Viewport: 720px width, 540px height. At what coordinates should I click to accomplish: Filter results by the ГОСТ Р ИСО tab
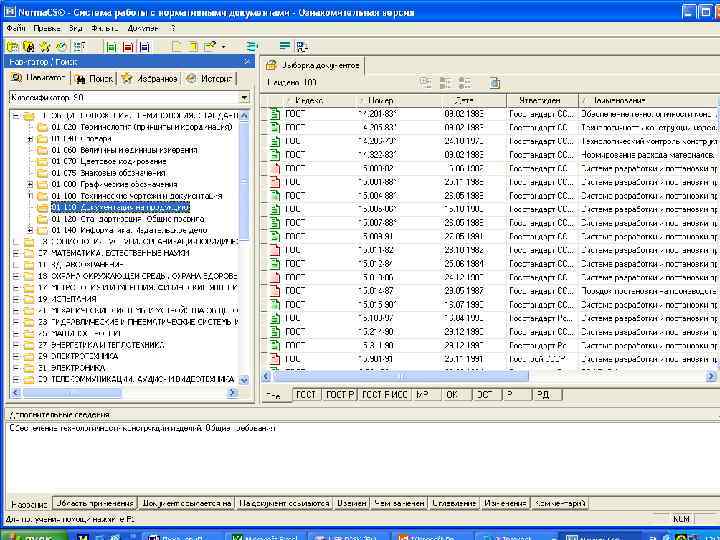tap(384, 395)
